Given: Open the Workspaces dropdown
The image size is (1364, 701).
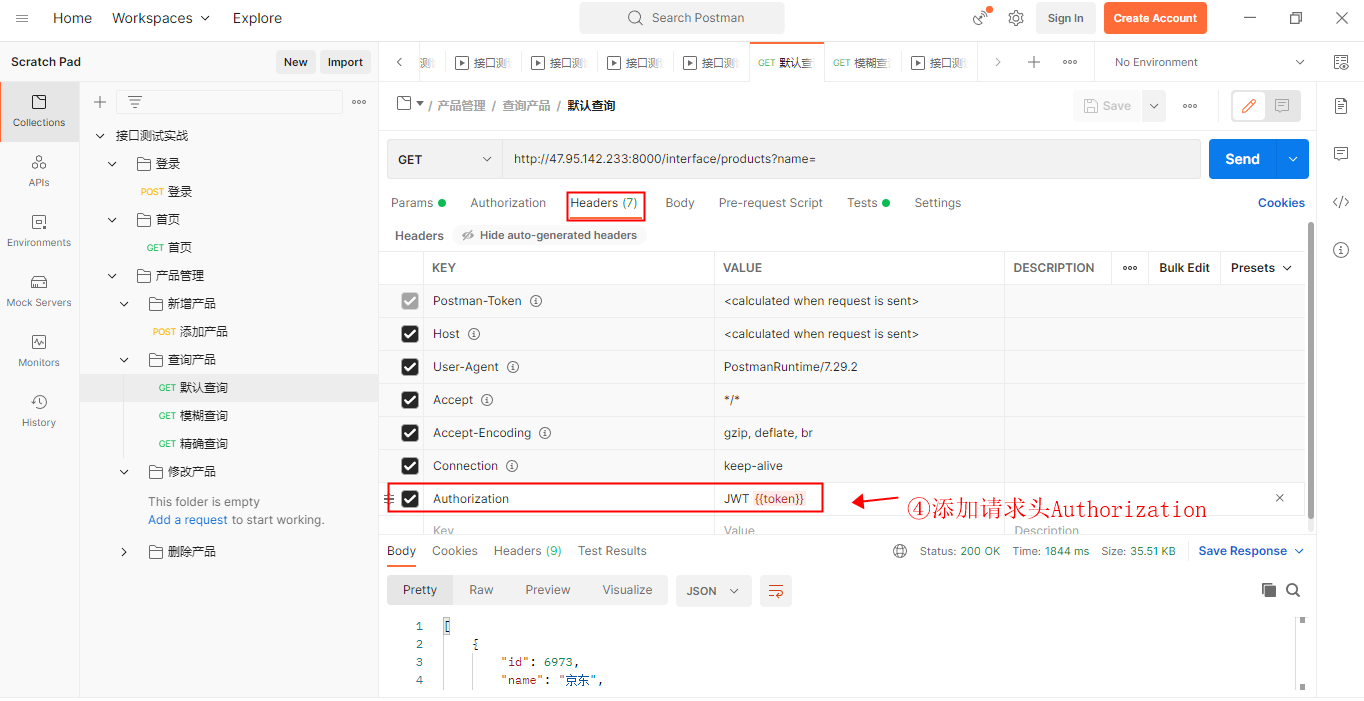Looking at the screenshot, I should tap(161, 18).
